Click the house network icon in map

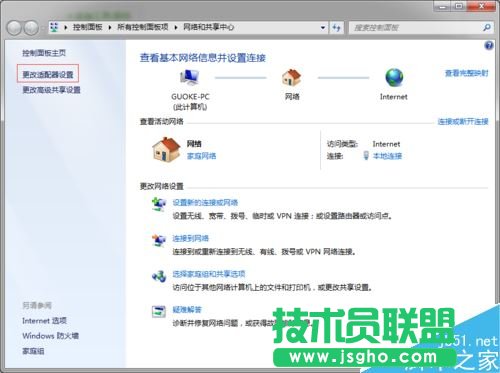coord(292,77)
